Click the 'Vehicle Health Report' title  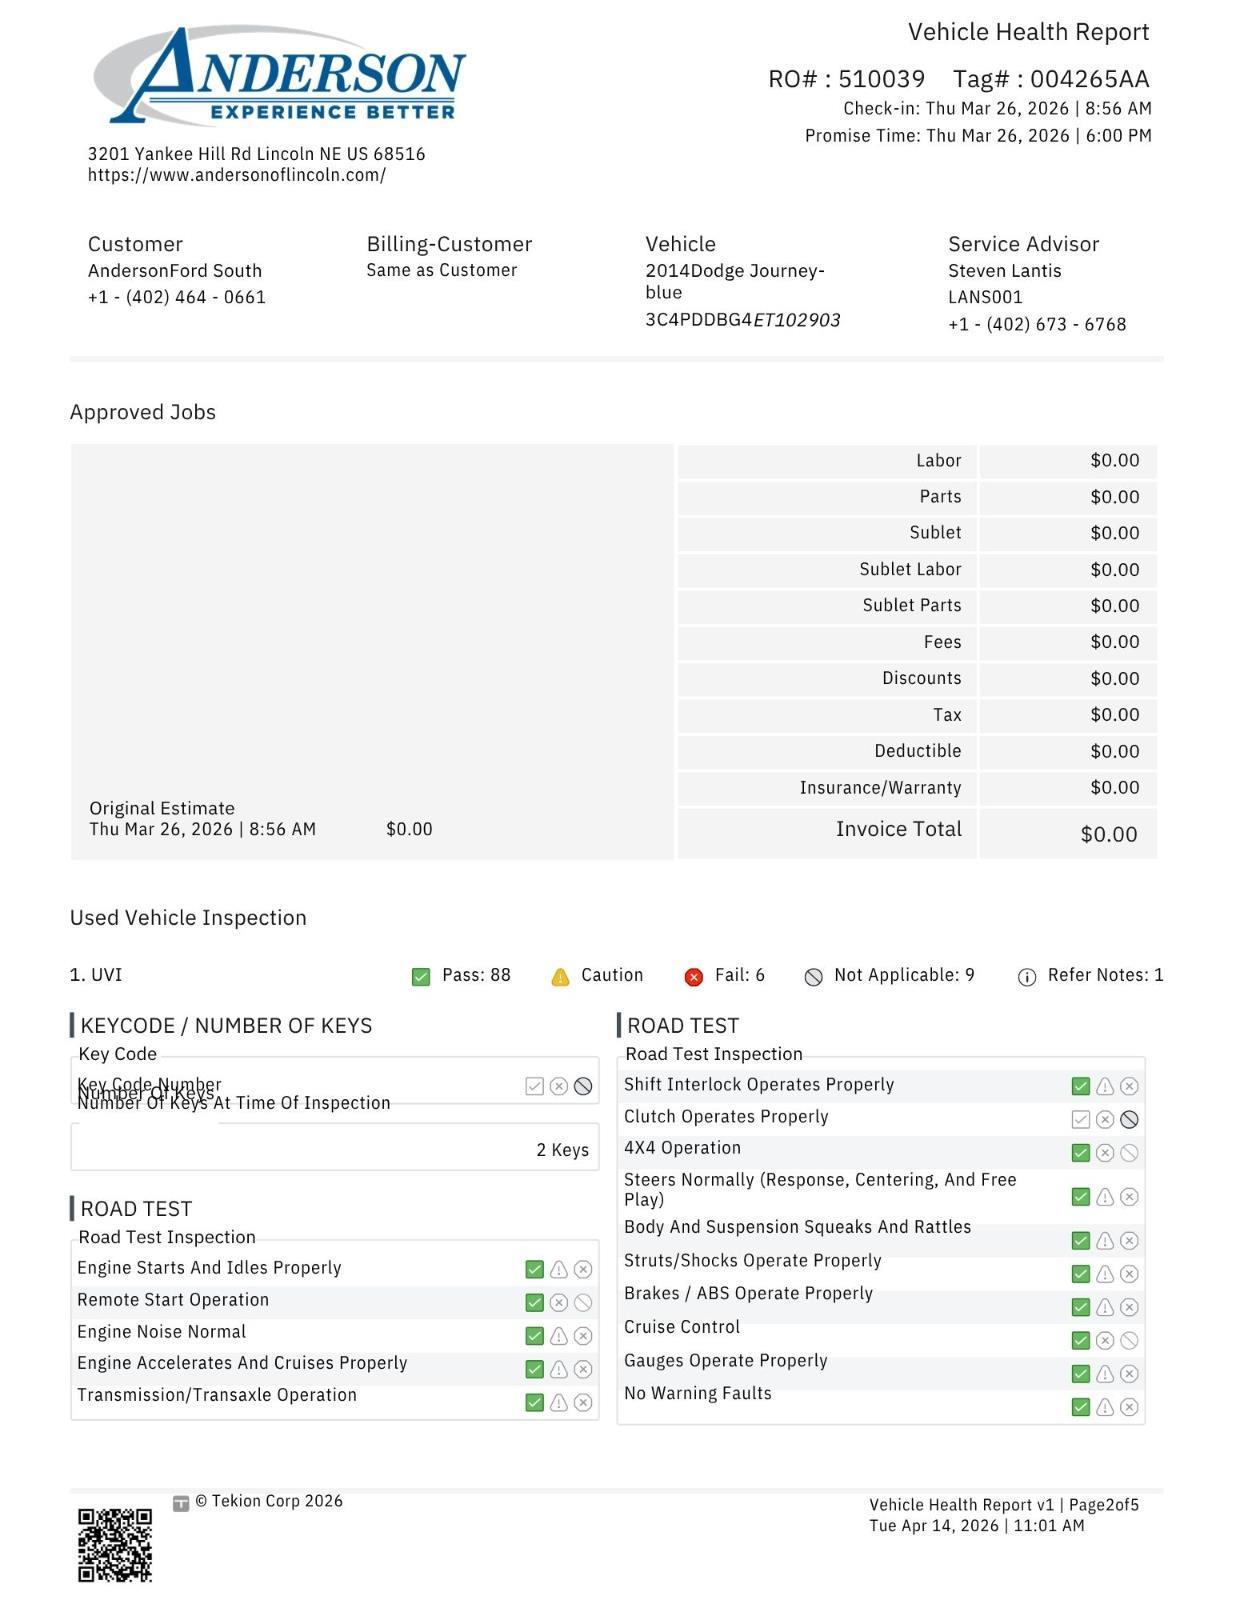(x=1028, y=32)
